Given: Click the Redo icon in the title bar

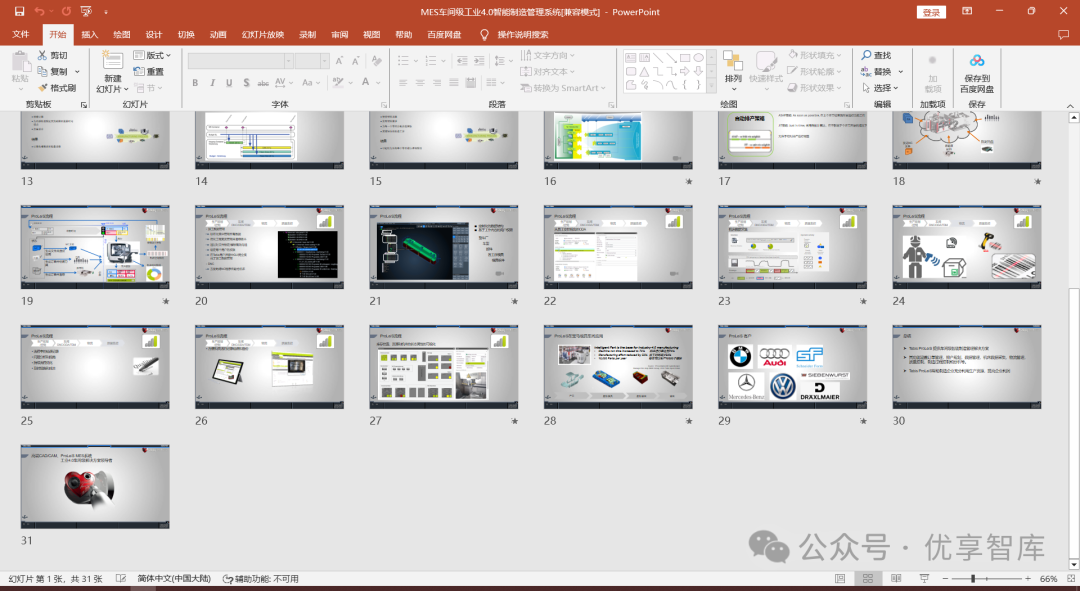Looking at the screenshot, I should (65, 12).
